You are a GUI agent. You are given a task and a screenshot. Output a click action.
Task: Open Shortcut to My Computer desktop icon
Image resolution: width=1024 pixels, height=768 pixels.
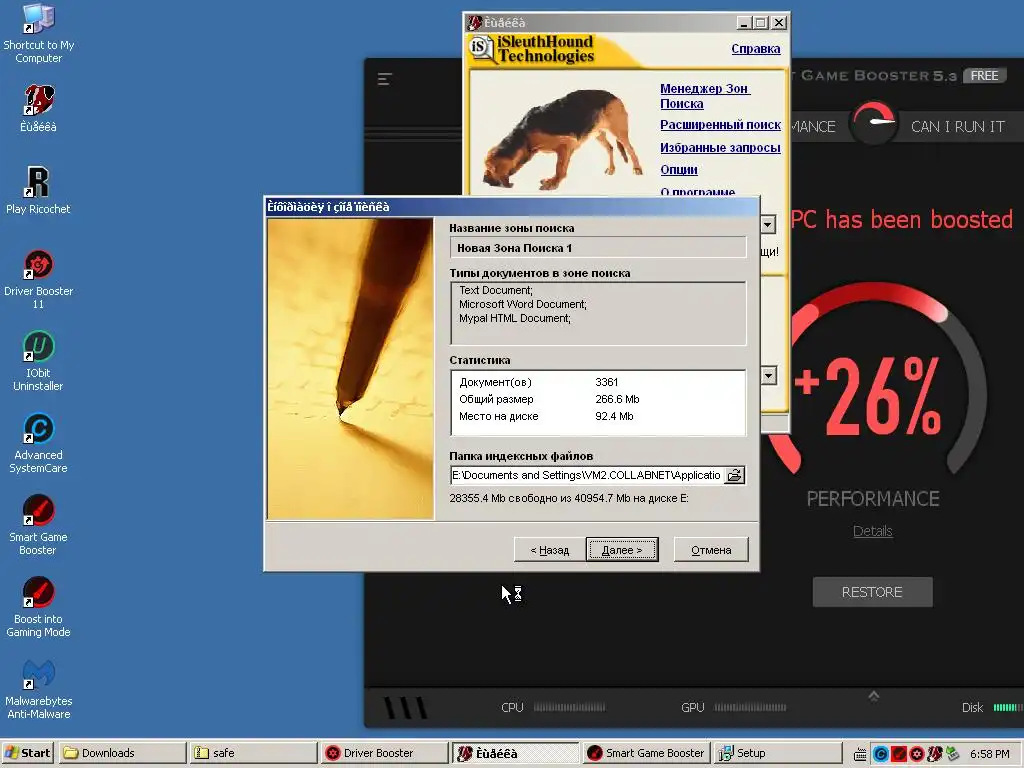[x=39, y=33]
